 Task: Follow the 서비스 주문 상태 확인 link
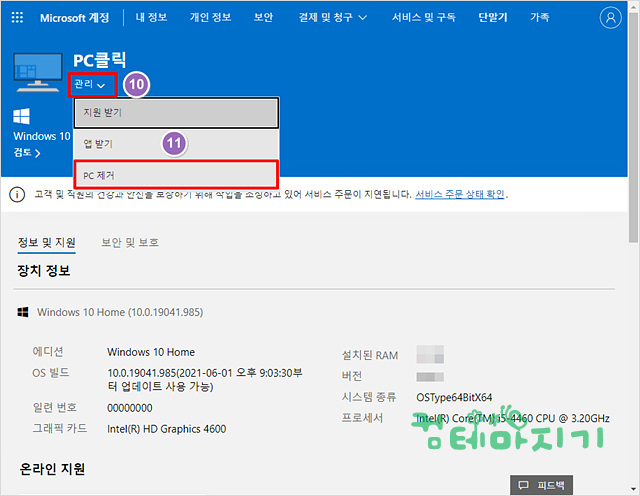460,194
